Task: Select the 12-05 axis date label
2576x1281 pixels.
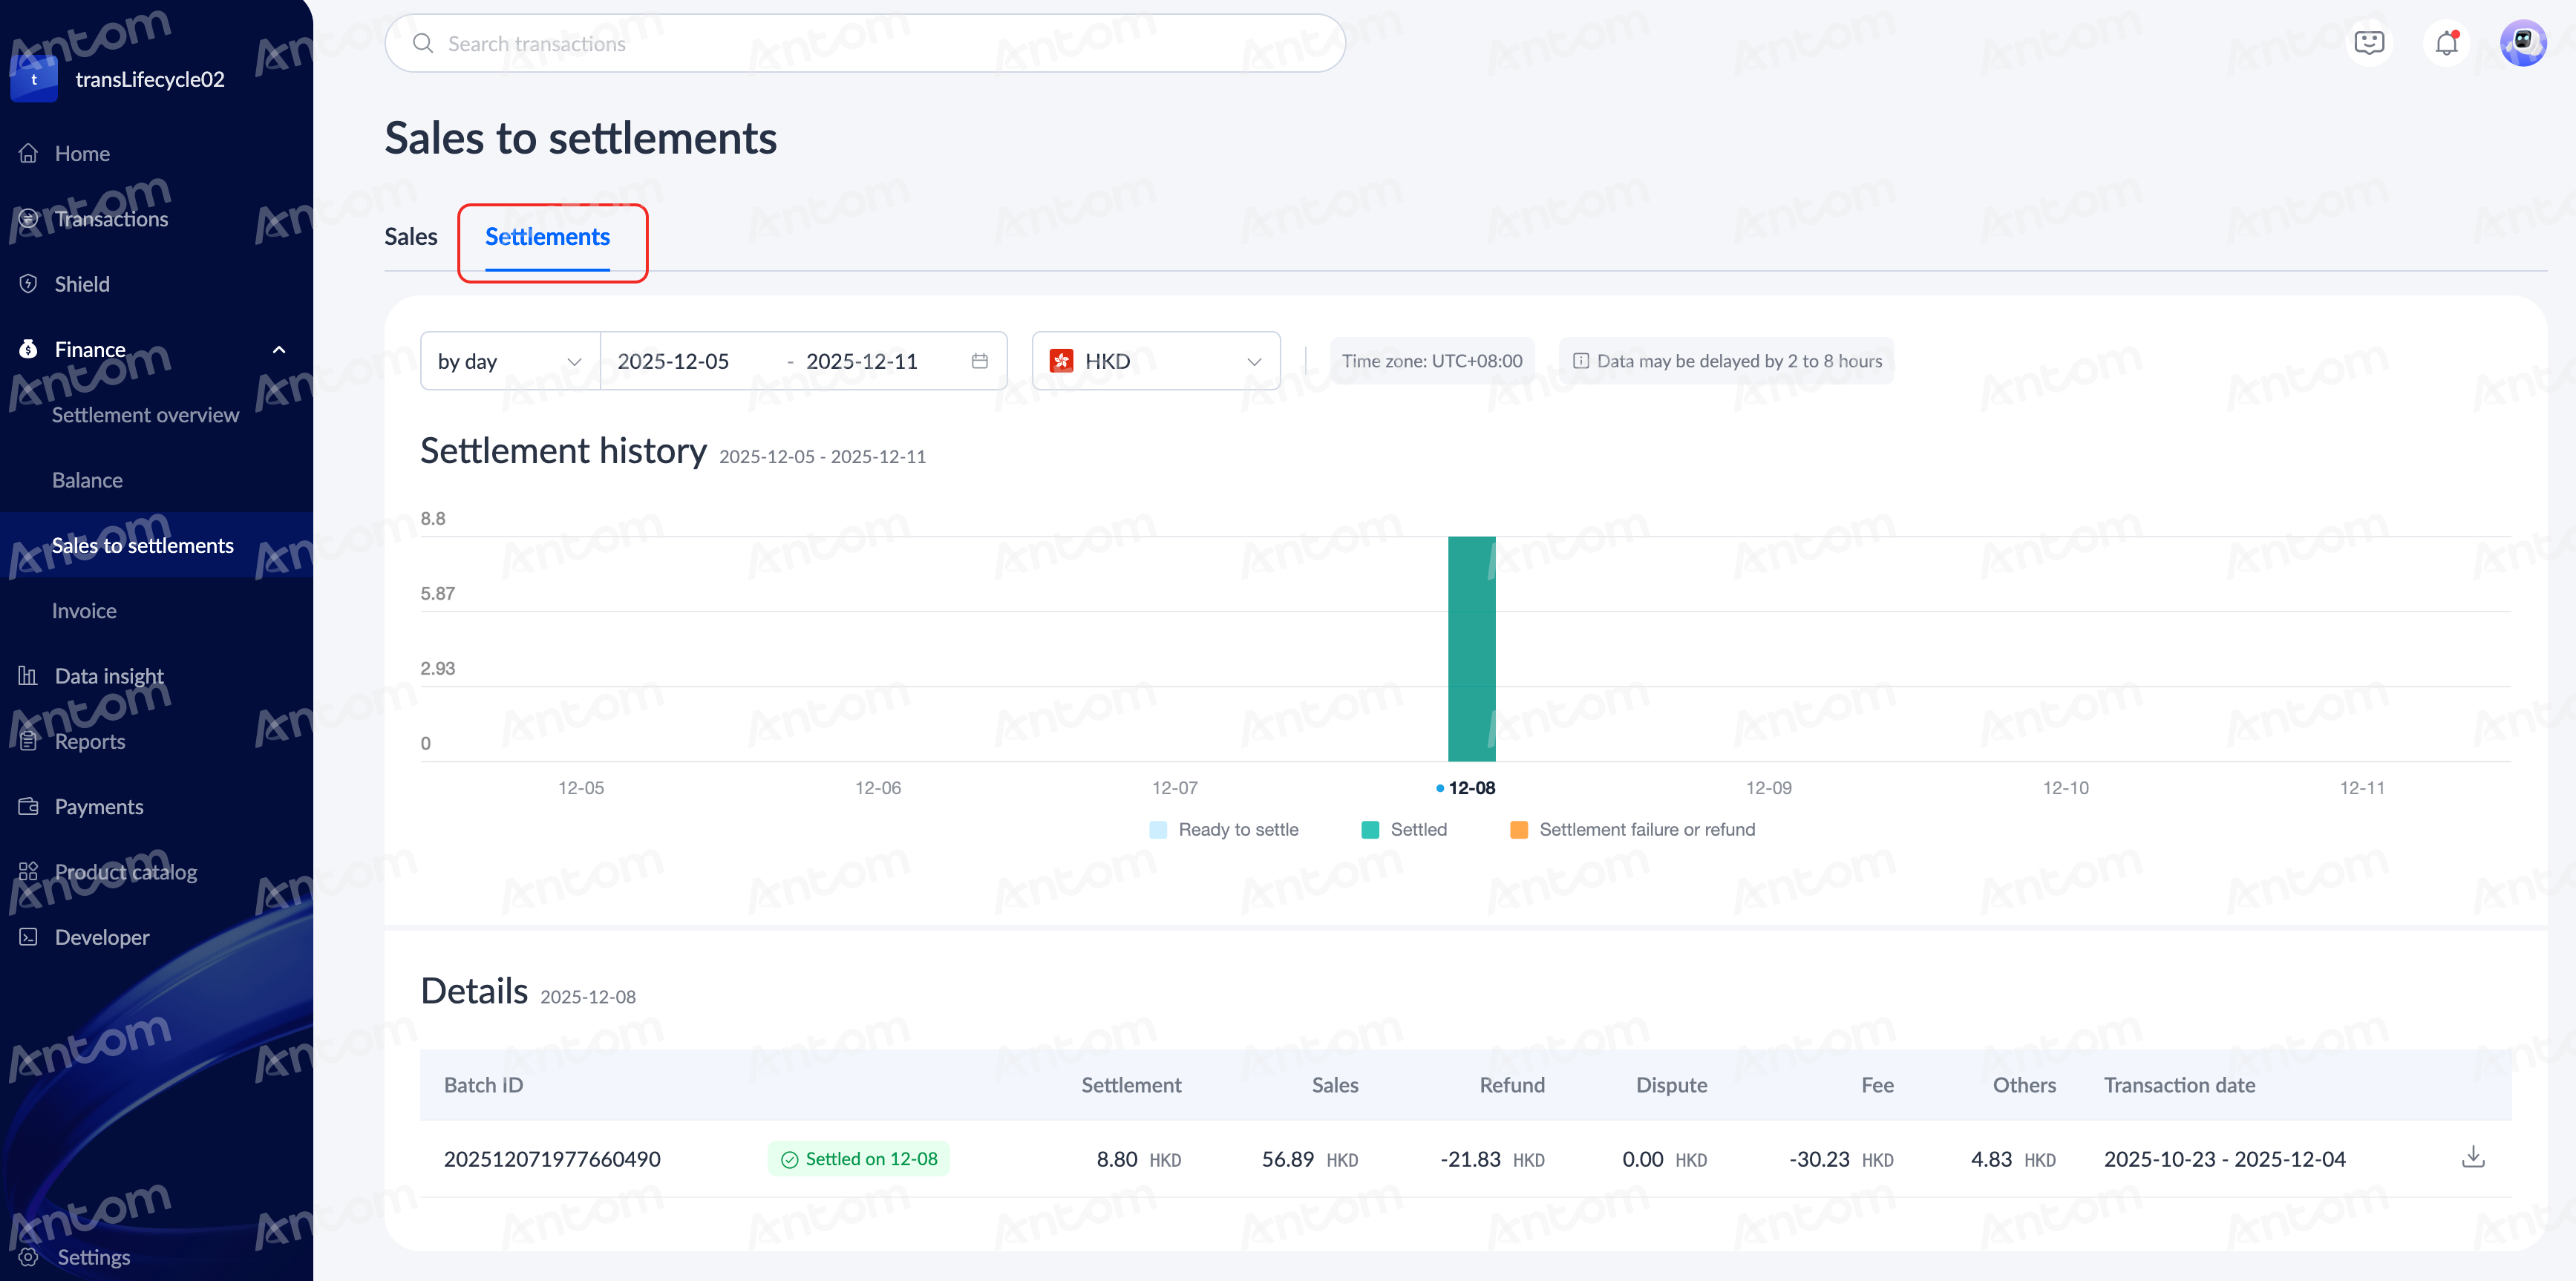Action: point(581,788)
